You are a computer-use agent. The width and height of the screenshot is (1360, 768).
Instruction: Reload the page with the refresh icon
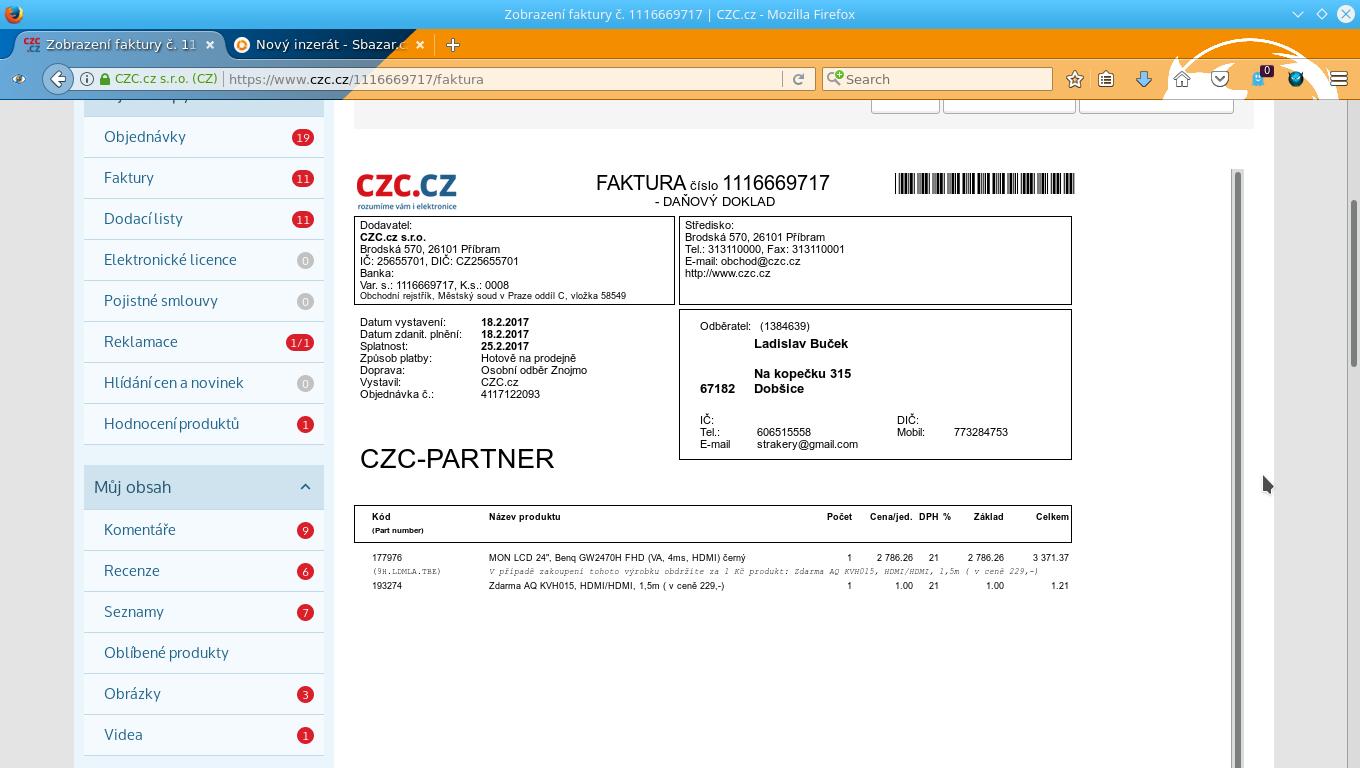(798, 79)
